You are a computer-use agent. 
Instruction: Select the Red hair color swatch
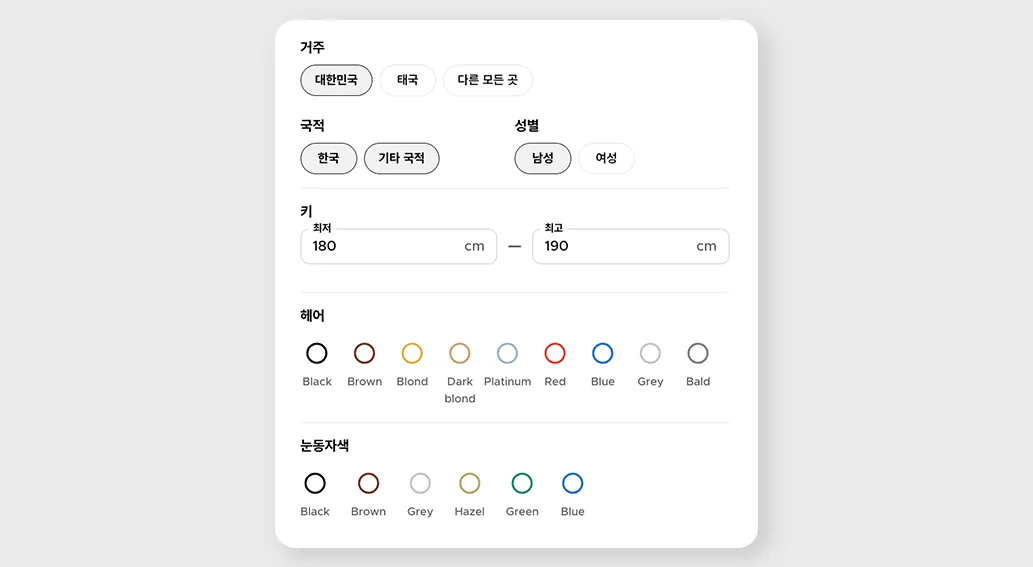(555, 353)
